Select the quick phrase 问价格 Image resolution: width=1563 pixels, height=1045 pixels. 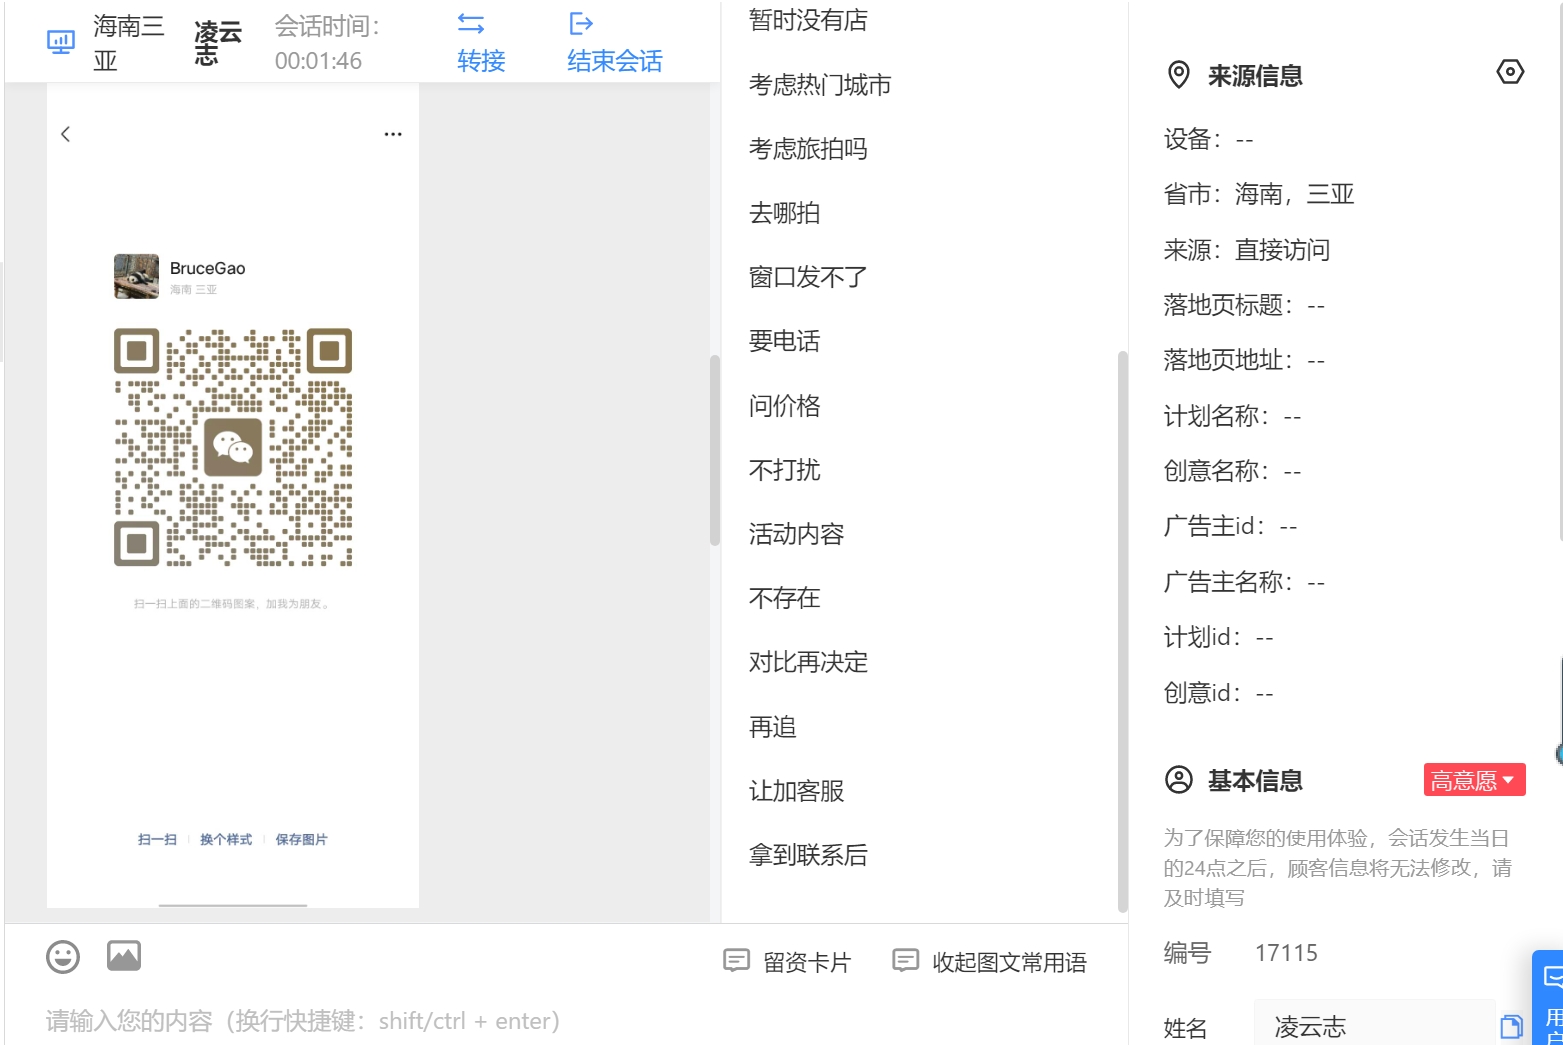point(784,406)
